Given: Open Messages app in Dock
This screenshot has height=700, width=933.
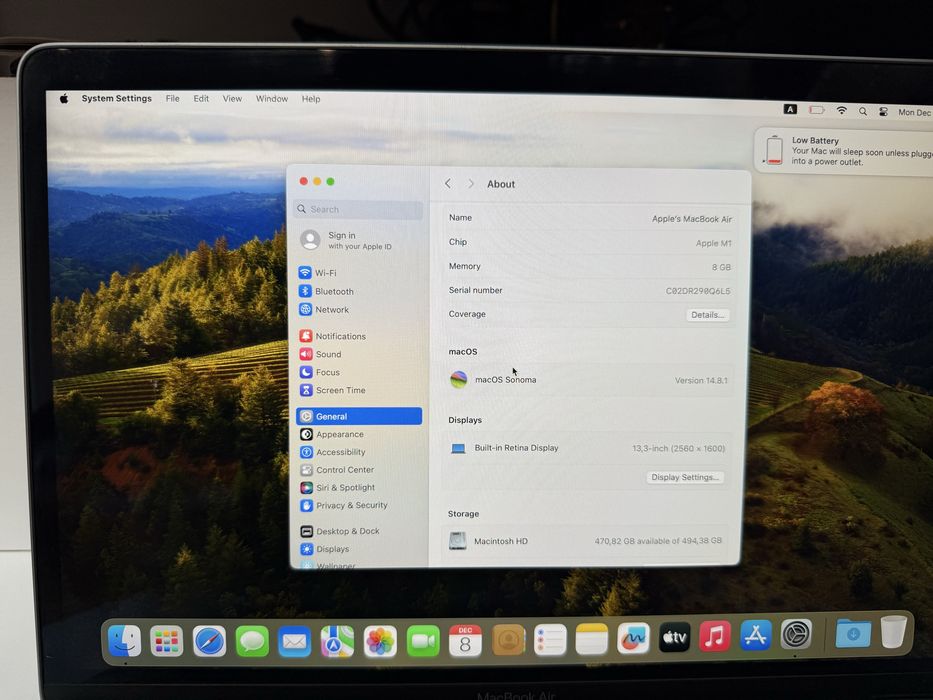Looking at the screenshot, I should click(x=252, y=642).
